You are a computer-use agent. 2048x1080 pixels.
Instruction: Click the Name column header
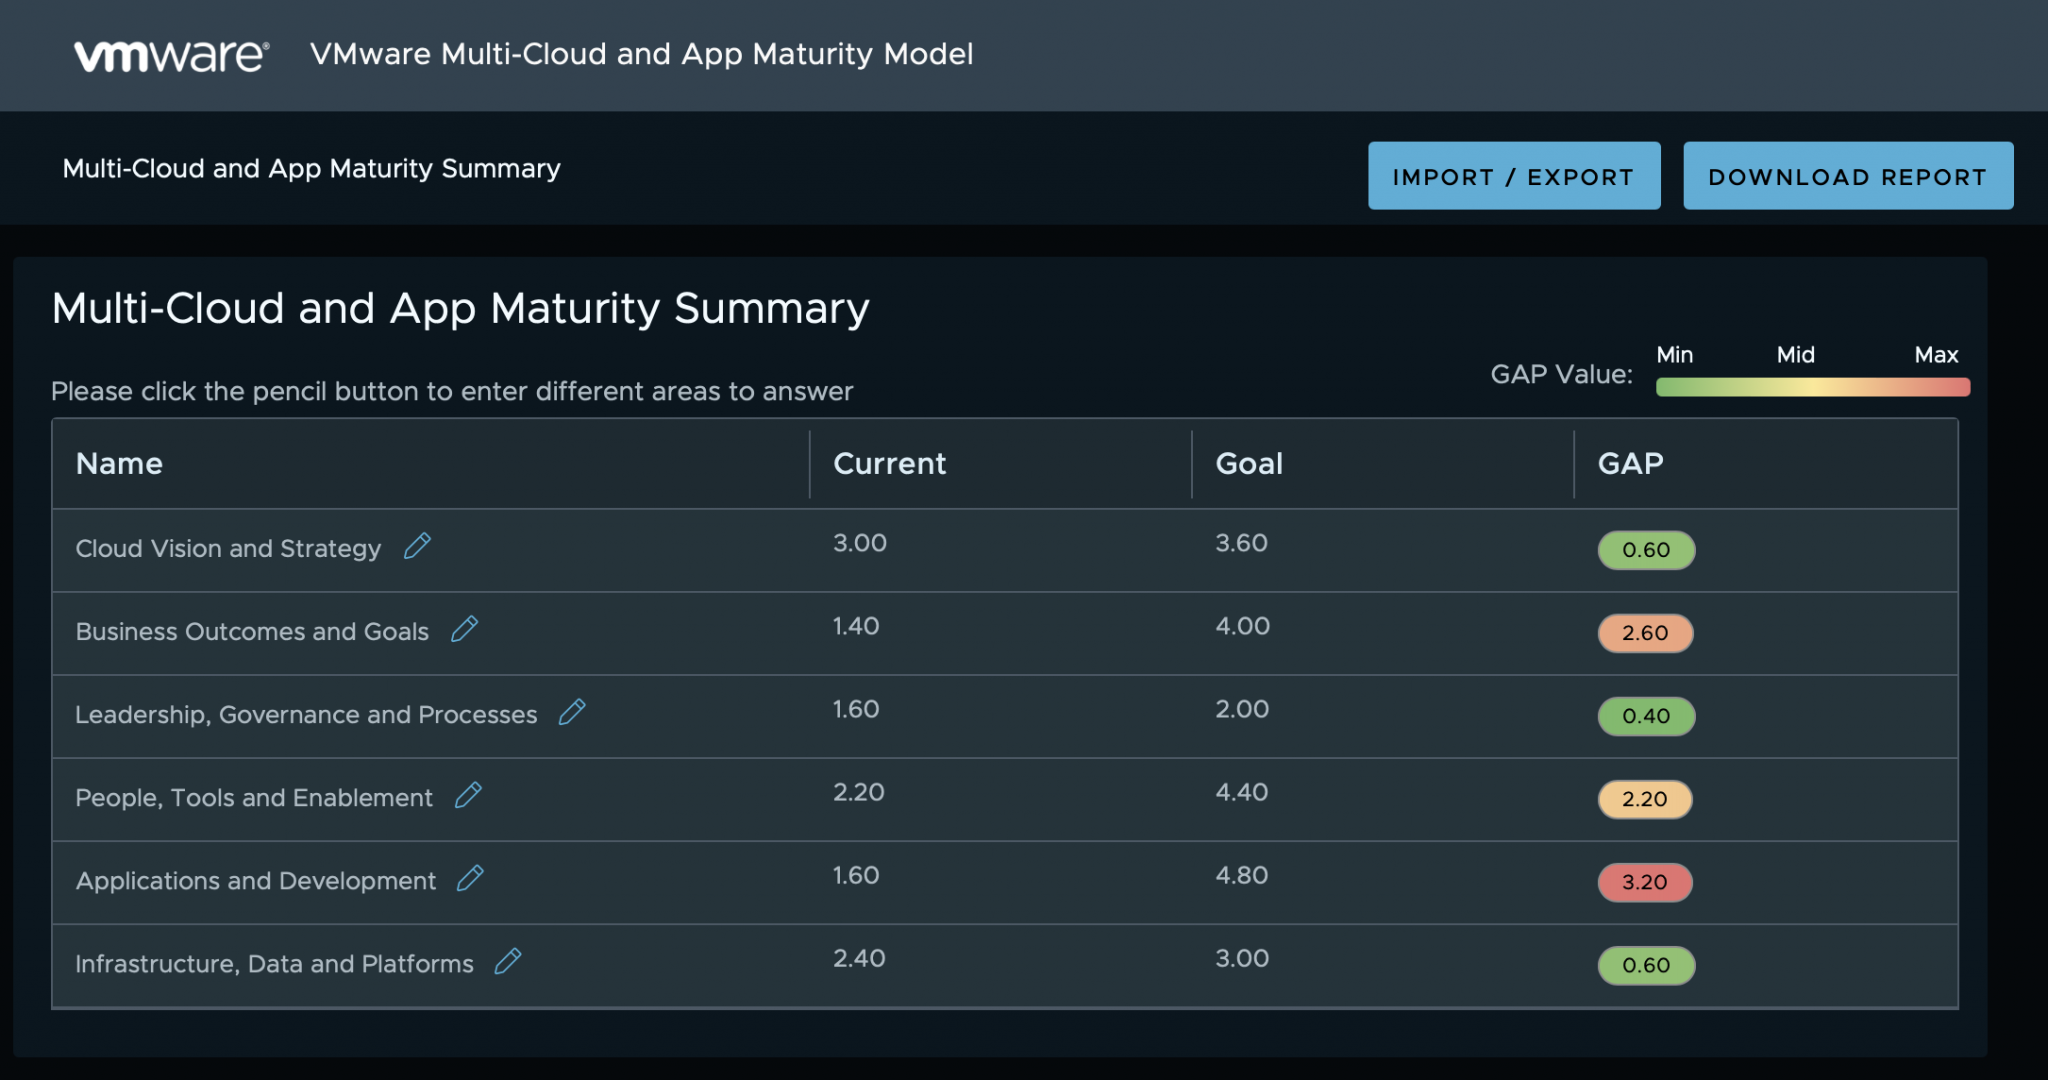pyautogui.click(x=119, y=463)
